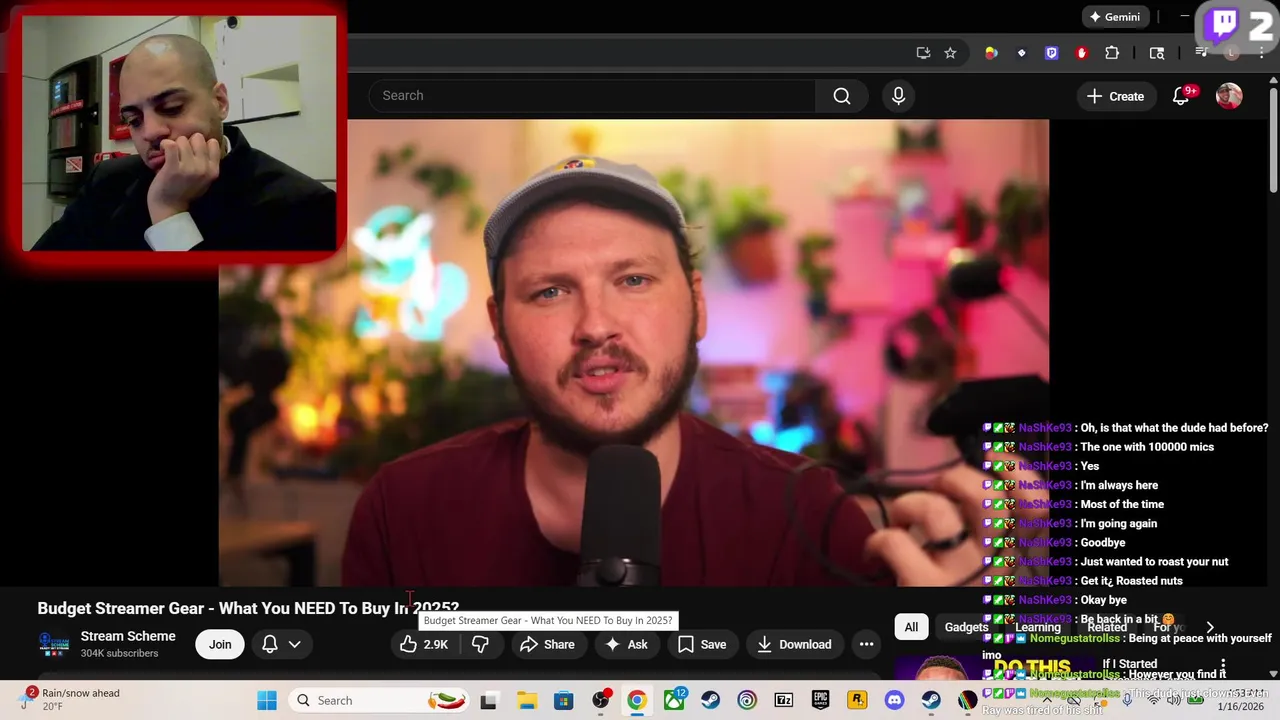Open the YouTube account avatar menu
Screen dimensions: 1280x720
(1229, 96)
